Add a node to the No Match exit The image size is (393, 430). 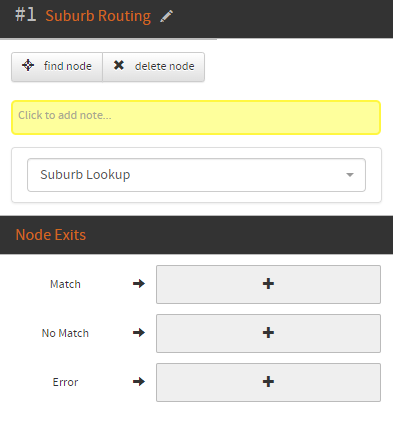point(268,333)
